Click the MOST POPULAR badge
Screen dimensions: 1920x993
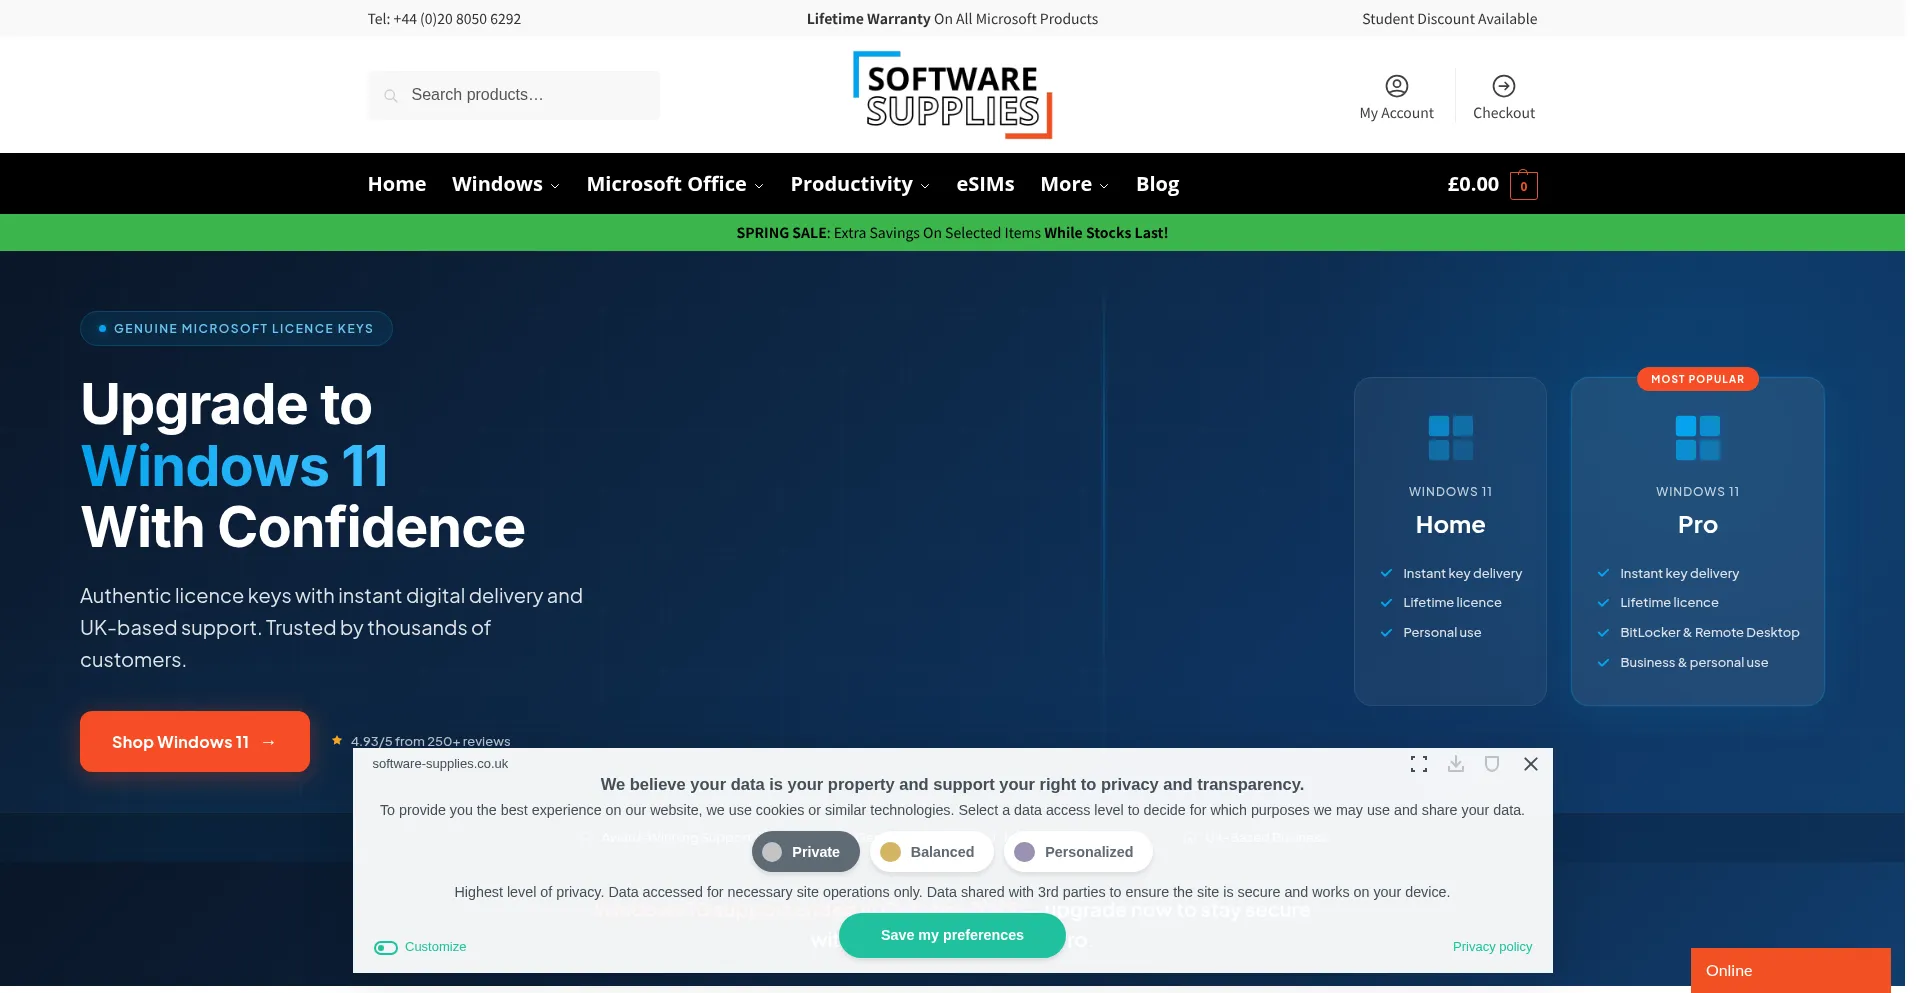pyautogui.click(x=1697, y=379)
